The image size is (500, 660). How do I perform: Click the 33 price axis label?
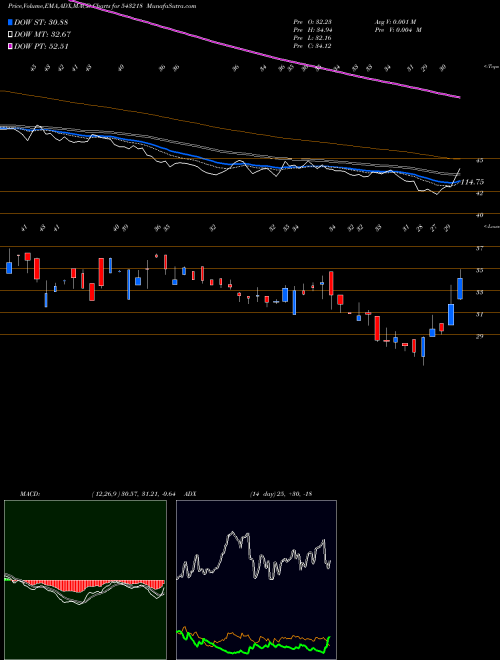coord(479,292)
